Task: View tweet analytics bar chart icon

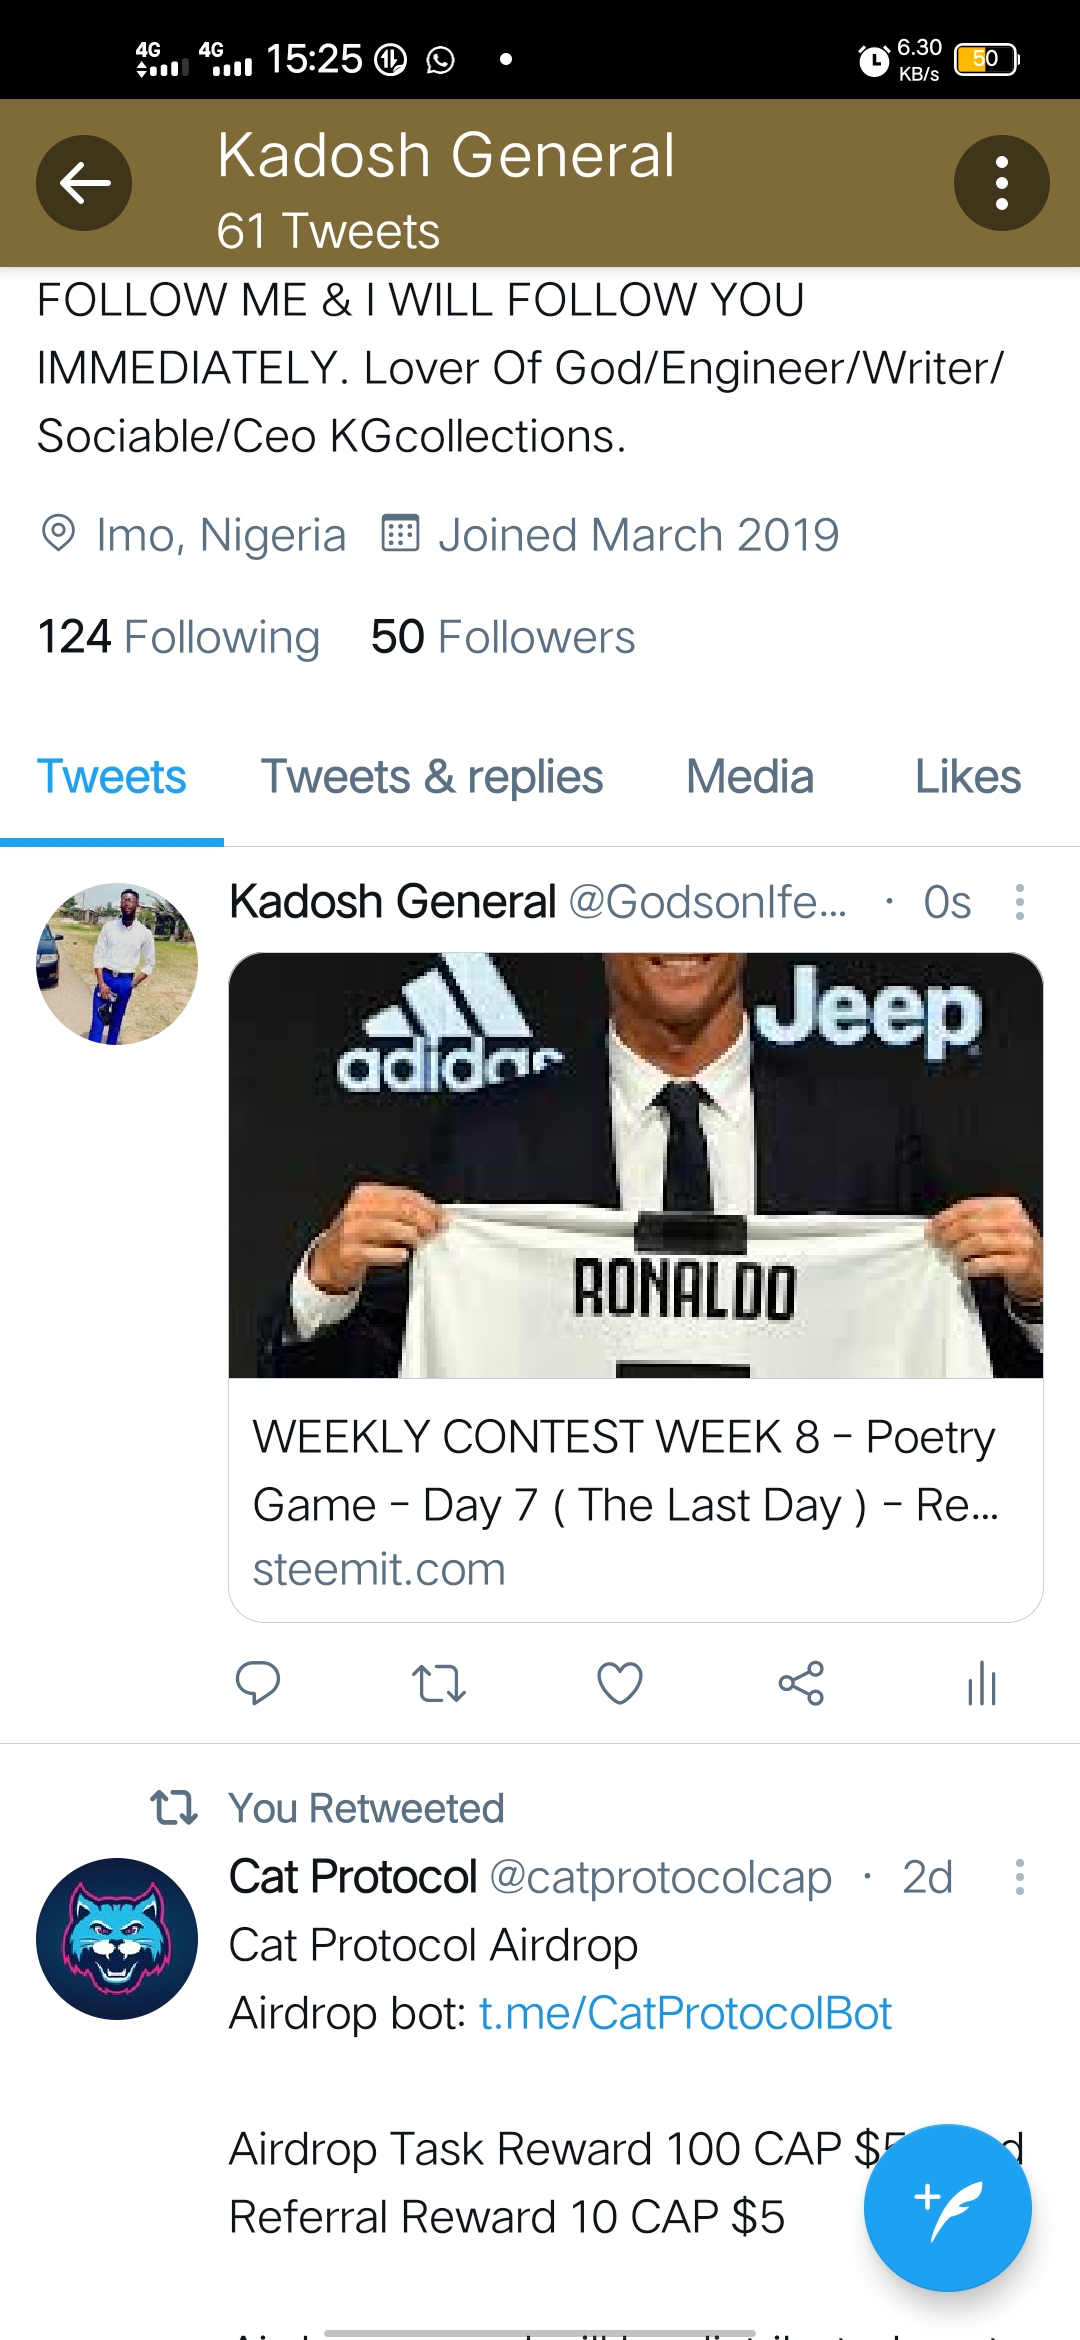Action: (982, 1683)
